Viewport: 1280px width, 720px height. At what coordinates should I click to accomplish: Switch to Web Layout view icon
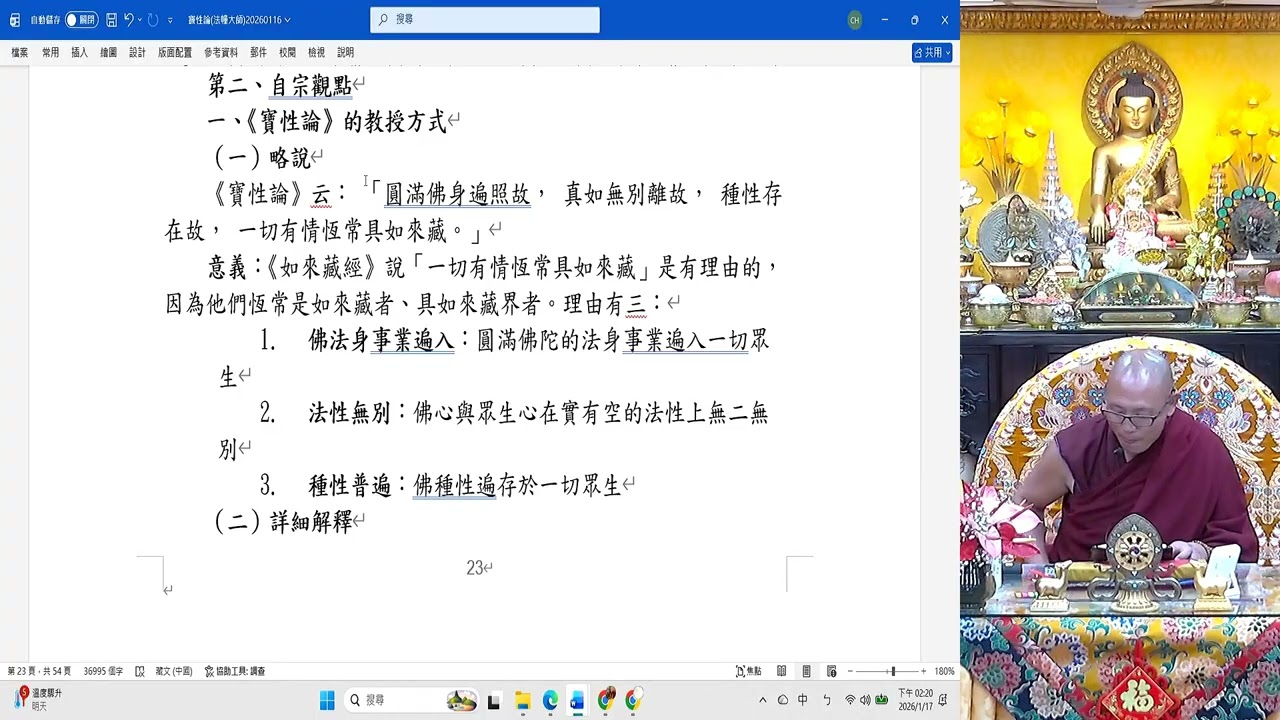pyautogui.click(x=832, y=671)
